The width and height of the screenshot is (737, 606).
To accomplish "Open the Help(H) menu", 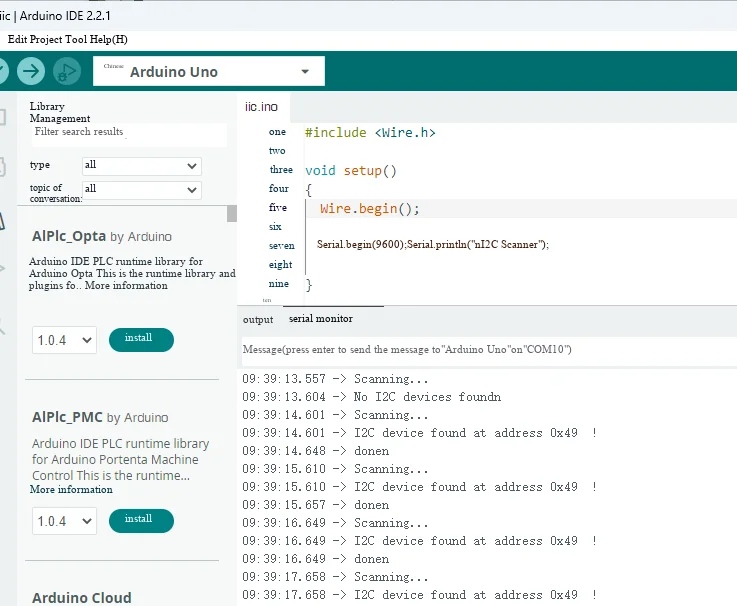I will pyautogui.click(x=109, y=39).
